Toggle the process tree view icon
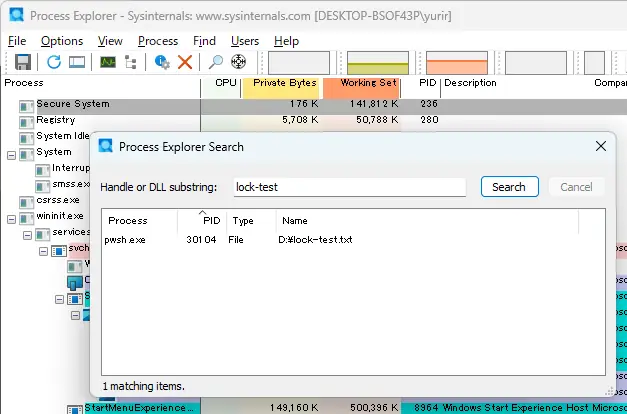This screenshot has height=414, width=627. 131,62
